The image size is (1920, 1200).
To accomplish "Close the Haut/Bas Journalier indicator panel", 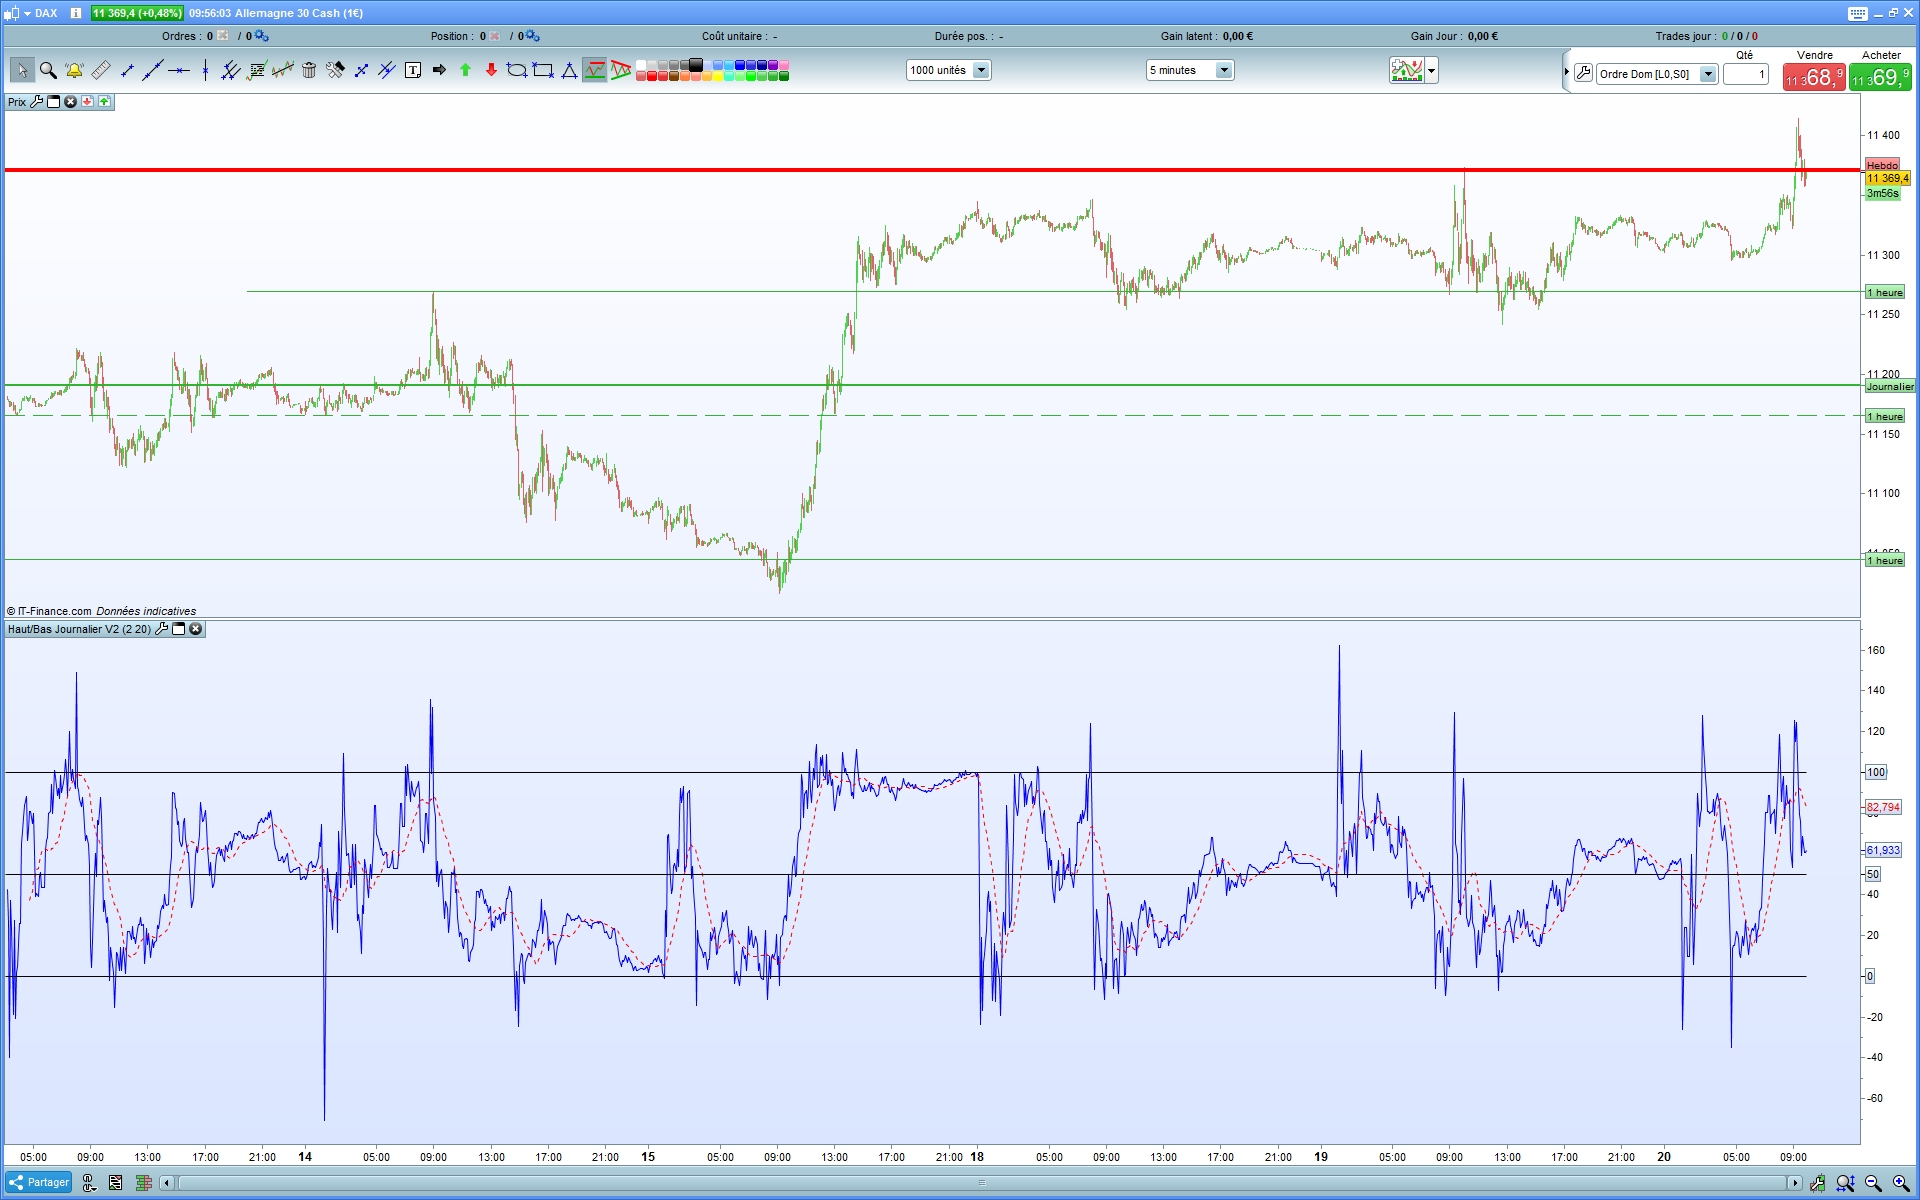I will 196,629.
